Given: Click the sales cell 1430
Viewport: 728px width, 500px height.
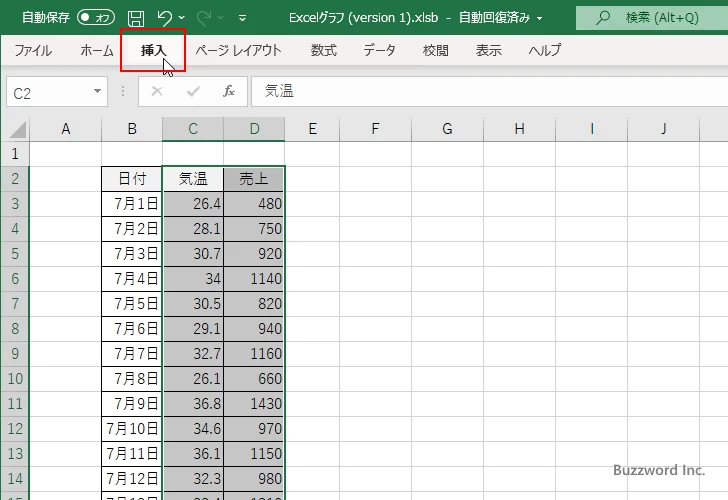Looking at the screenshot, I should [254, 403].
